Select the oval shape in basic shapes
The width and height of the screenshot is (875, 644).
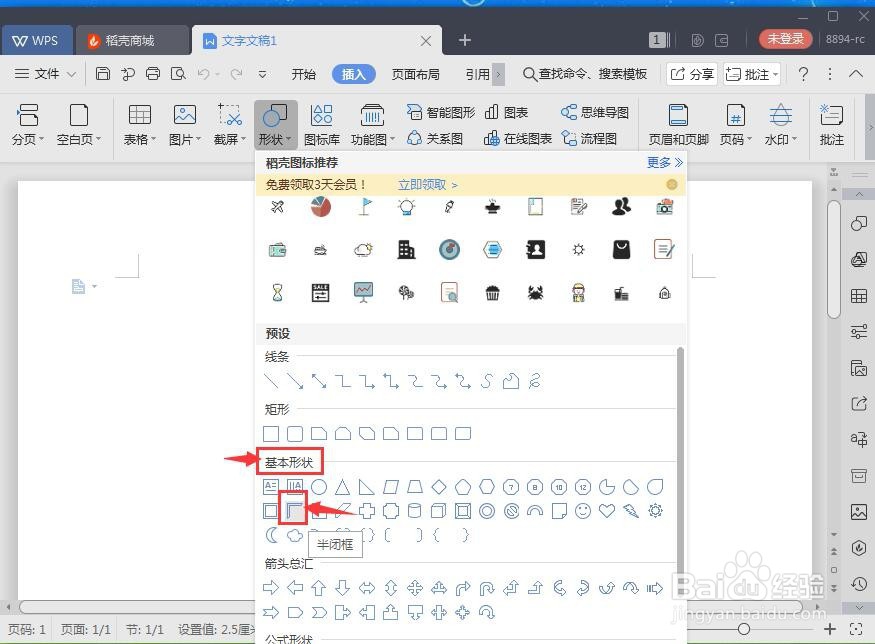[319, 487]
